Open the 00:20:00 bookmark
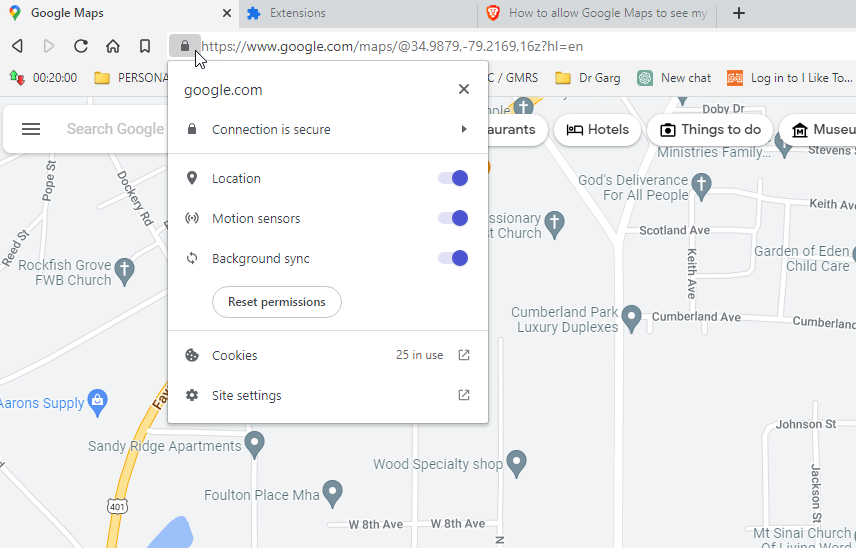856x548 pixels. click(x=43, y=78)
